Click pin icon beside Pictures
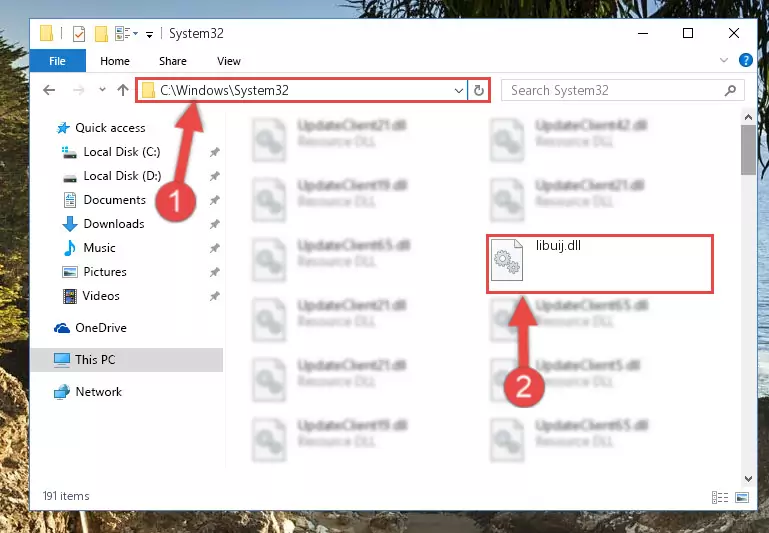Image resolution: width=769 pixels, height=533 pixels. (x=215, y=272)
